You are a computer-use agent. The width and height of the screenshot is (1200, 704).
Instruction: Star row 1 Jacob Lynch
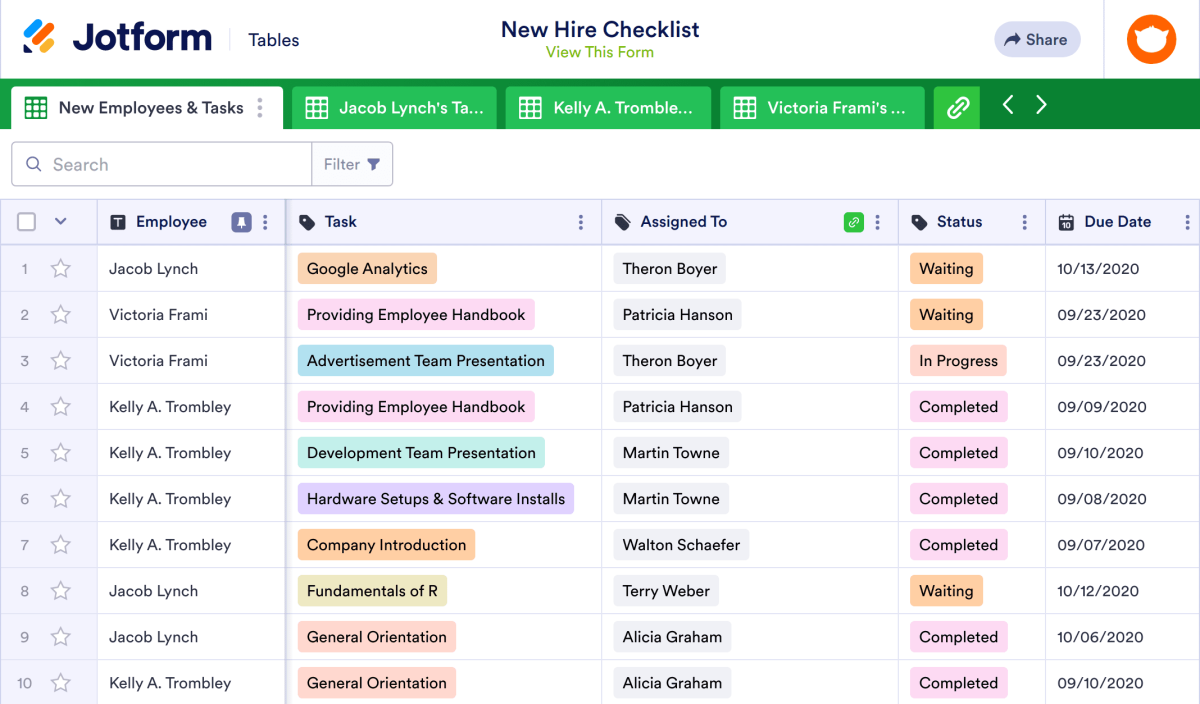(x=61, y=268)
